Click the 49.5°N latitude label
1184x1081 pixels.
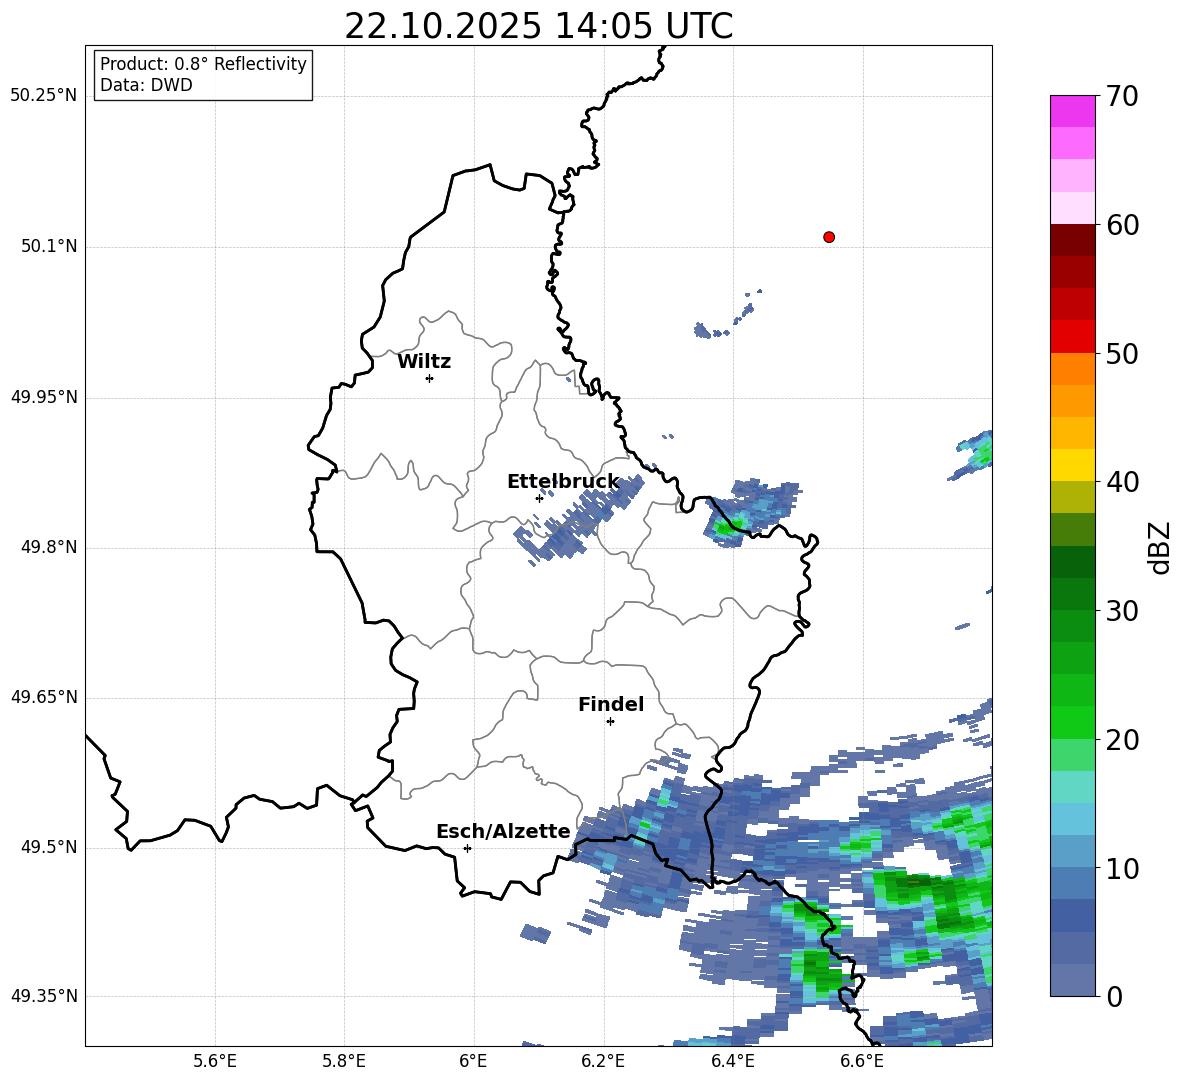(x=50, y=847)
